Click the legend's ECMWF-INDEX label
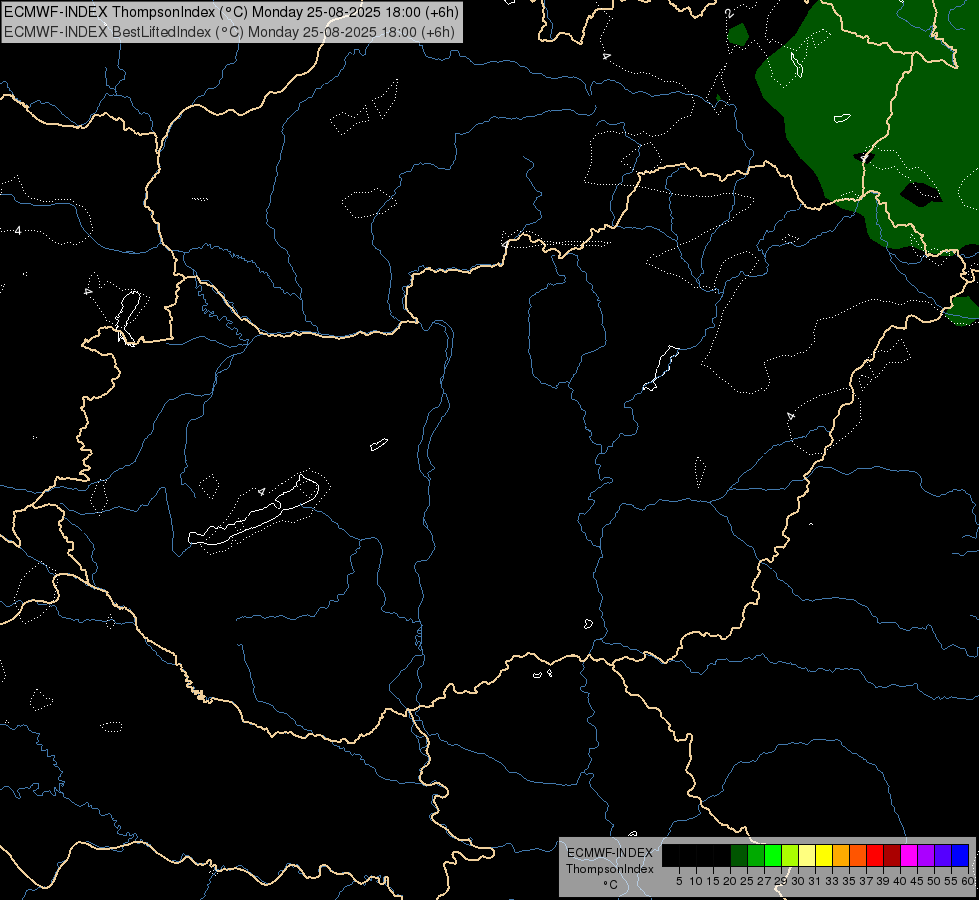This screenshot has width=979, height=900. [x=610, y=853]
